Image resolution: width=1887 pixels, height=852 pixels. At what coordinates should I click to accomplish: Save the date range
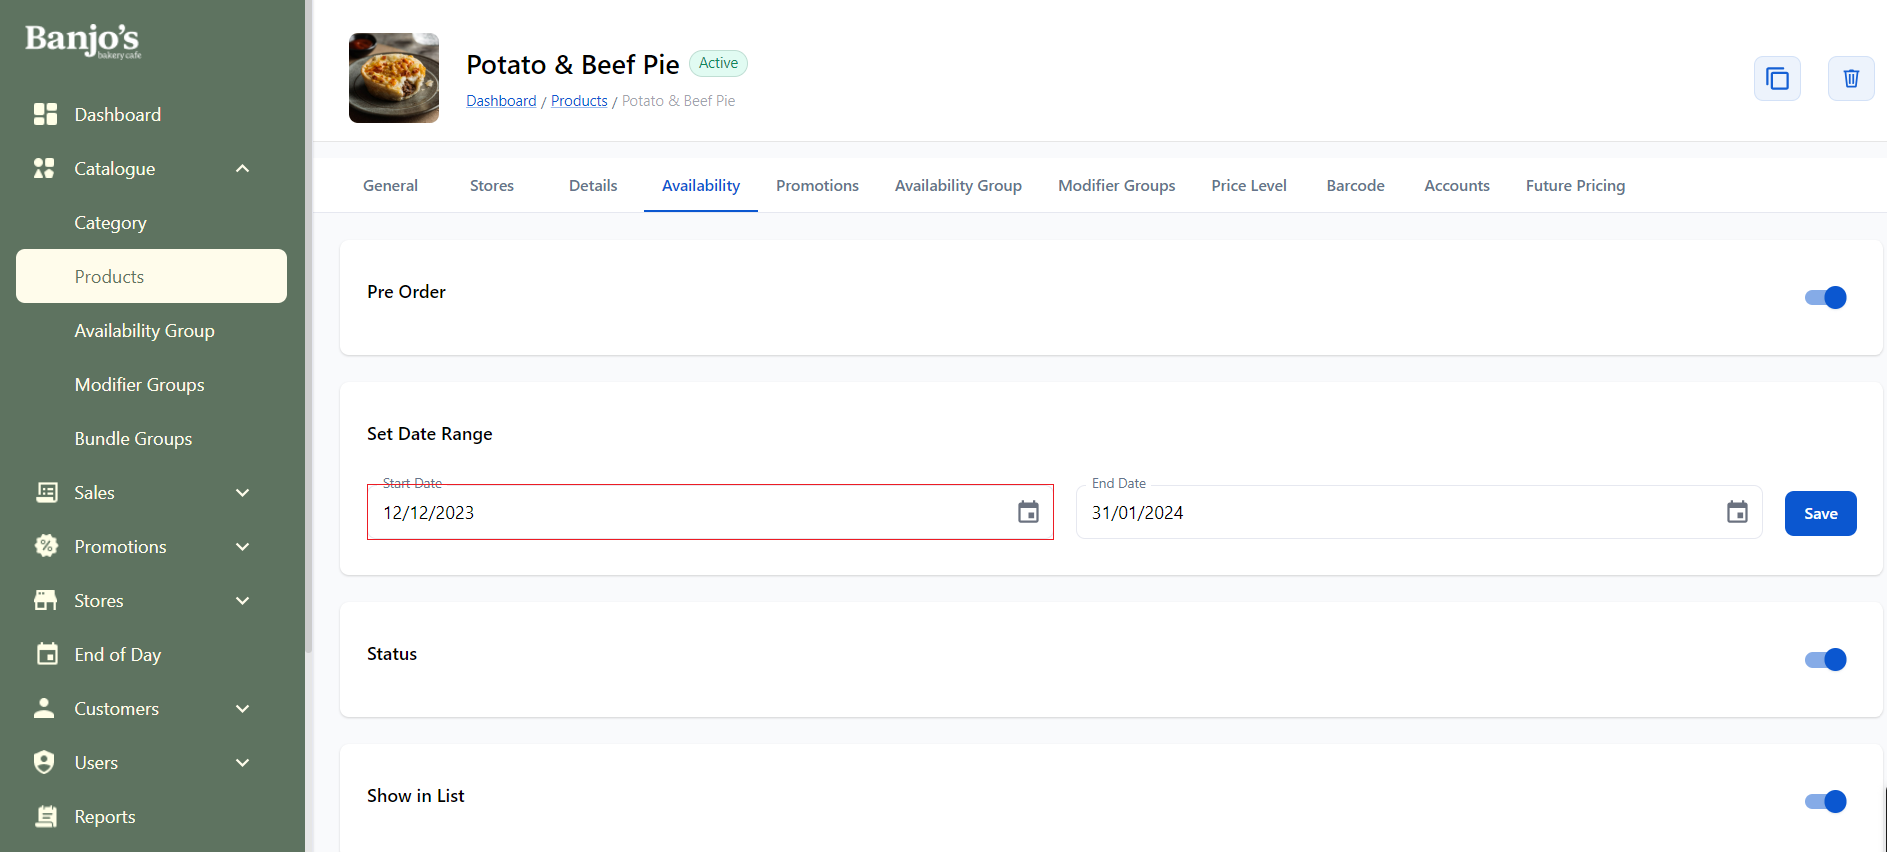(x=1820, y=514)
